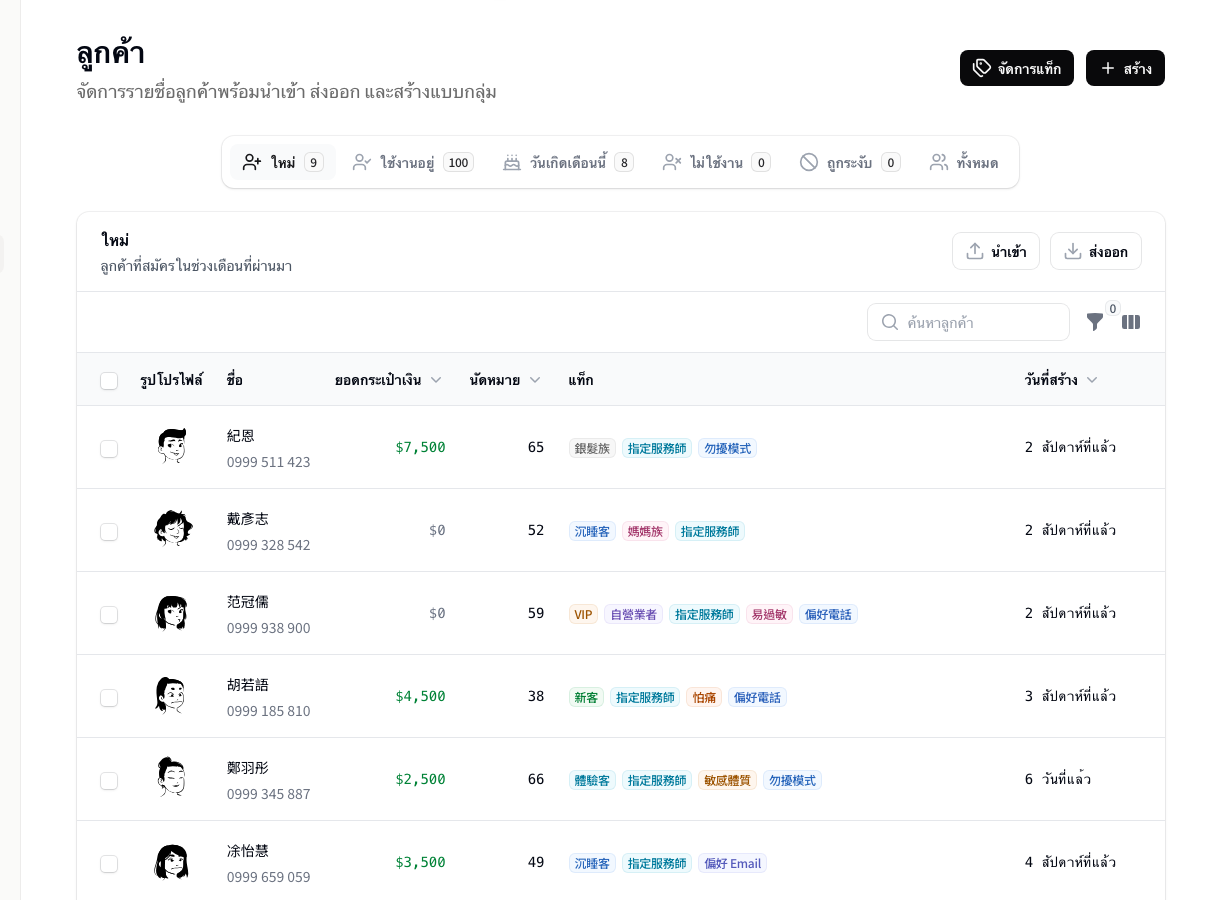Screen dimensions: 1220x900
Task: Click the magnifier icon in search bar
Action: (890, 322)
